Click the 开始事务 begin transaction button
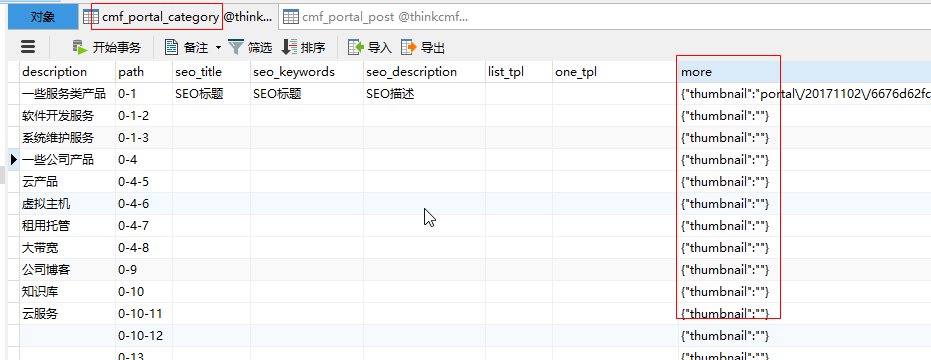The width and height of the screenshot is (931, 360). click(x=106, y=48)
